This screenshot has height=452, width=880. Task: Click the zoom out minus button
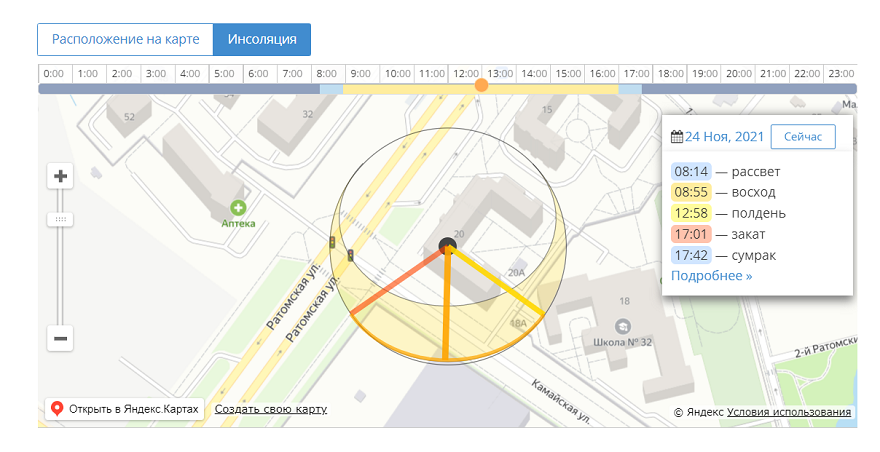(x=61, y=339)
